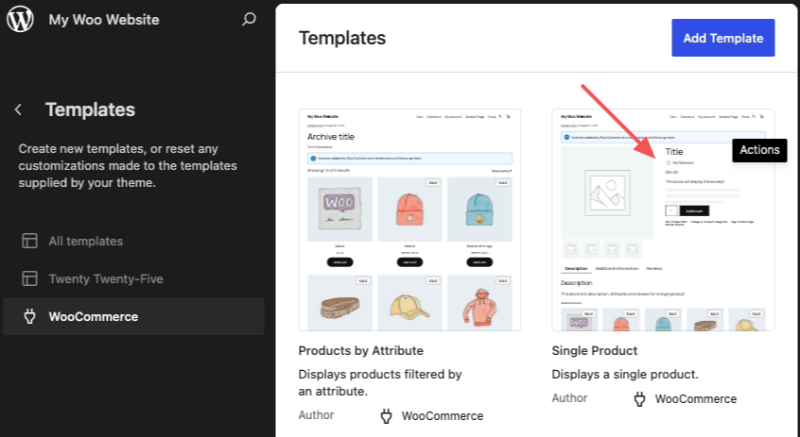This screenshot has height=437, width=800.
Task: Click the All templates layout icon
Action: click(x=30, y=241)
